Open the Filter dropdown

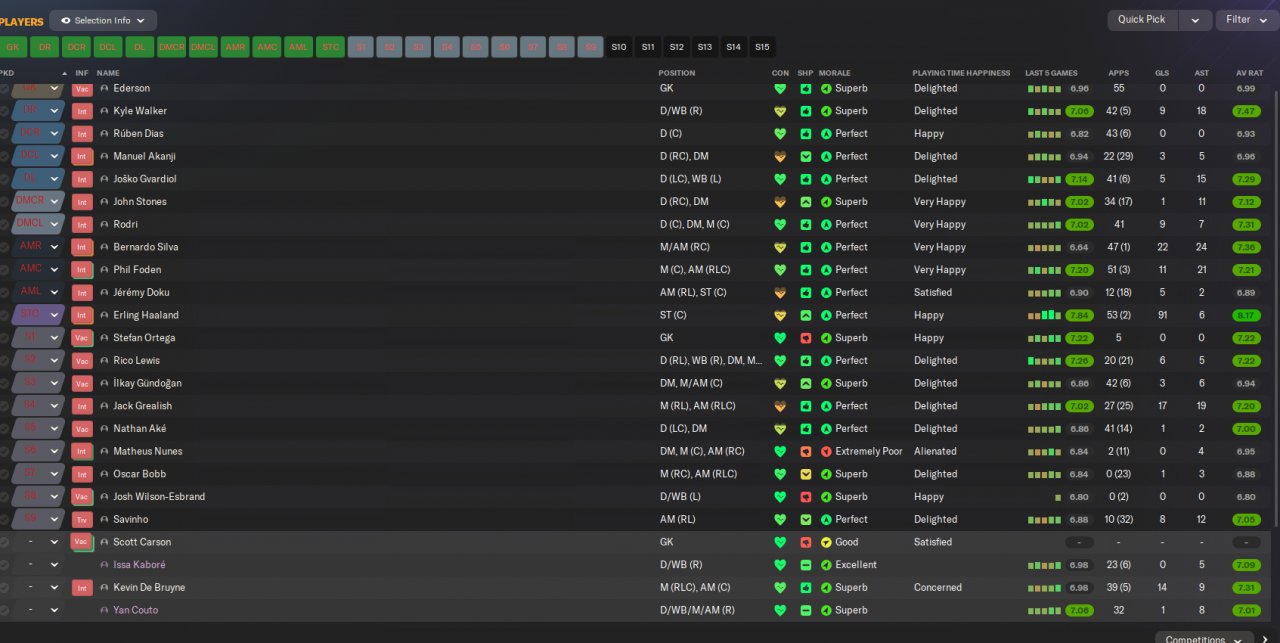coord(1247,20)
